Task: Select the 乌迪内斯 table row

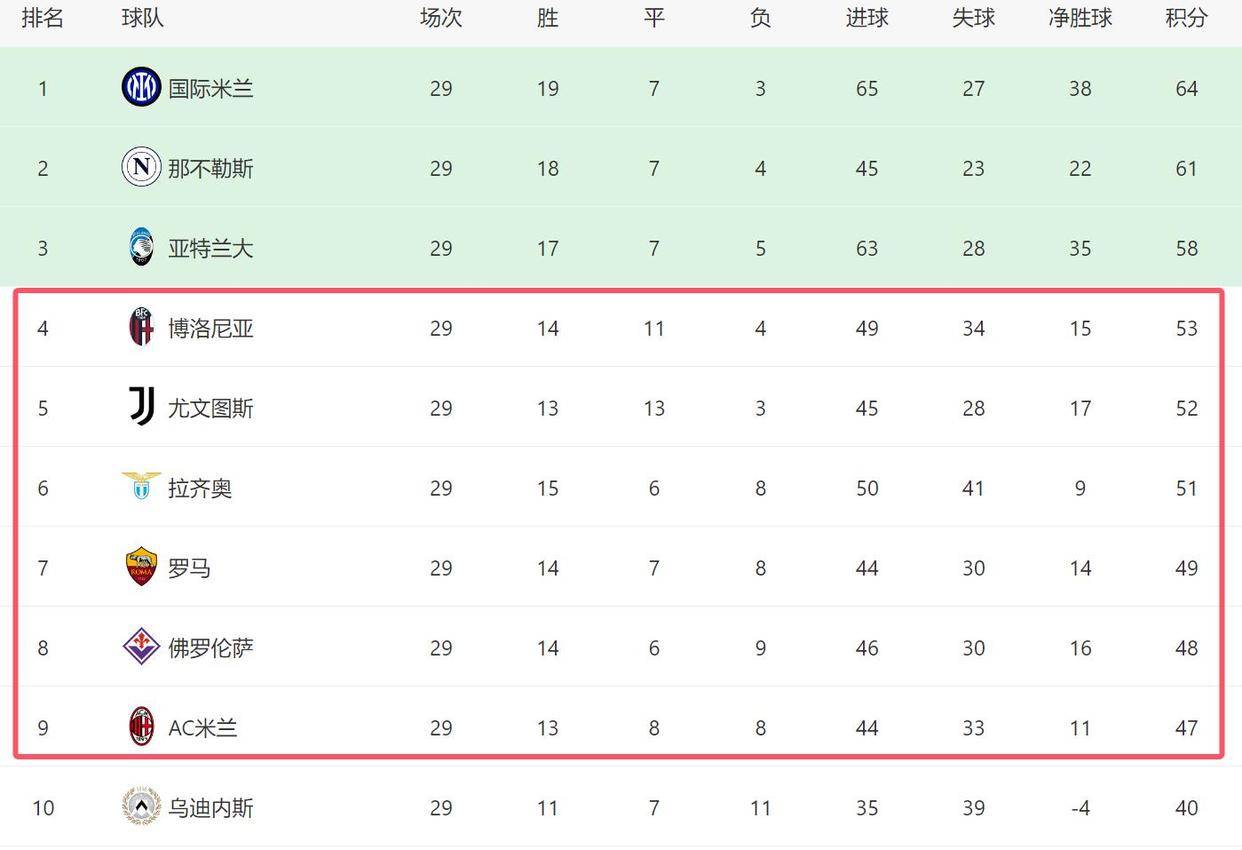Action: (621, 807)
